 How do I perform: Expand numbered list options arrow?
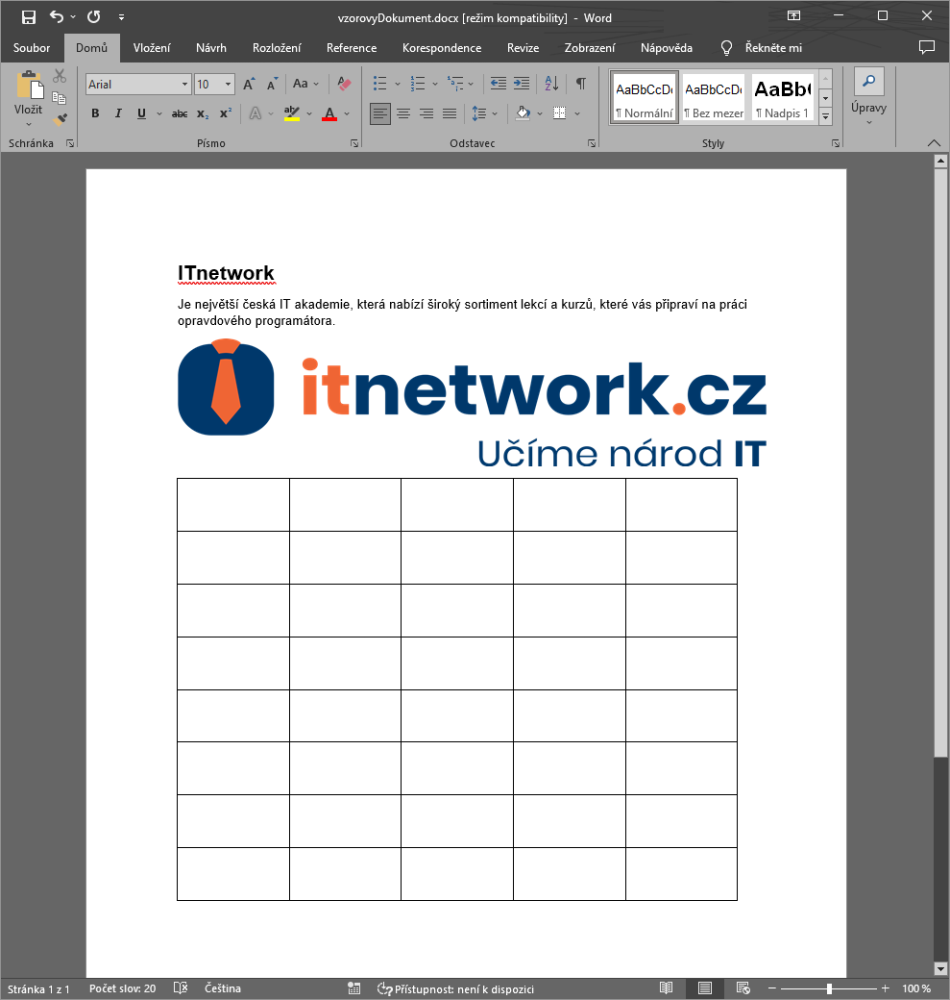point(435,84)
